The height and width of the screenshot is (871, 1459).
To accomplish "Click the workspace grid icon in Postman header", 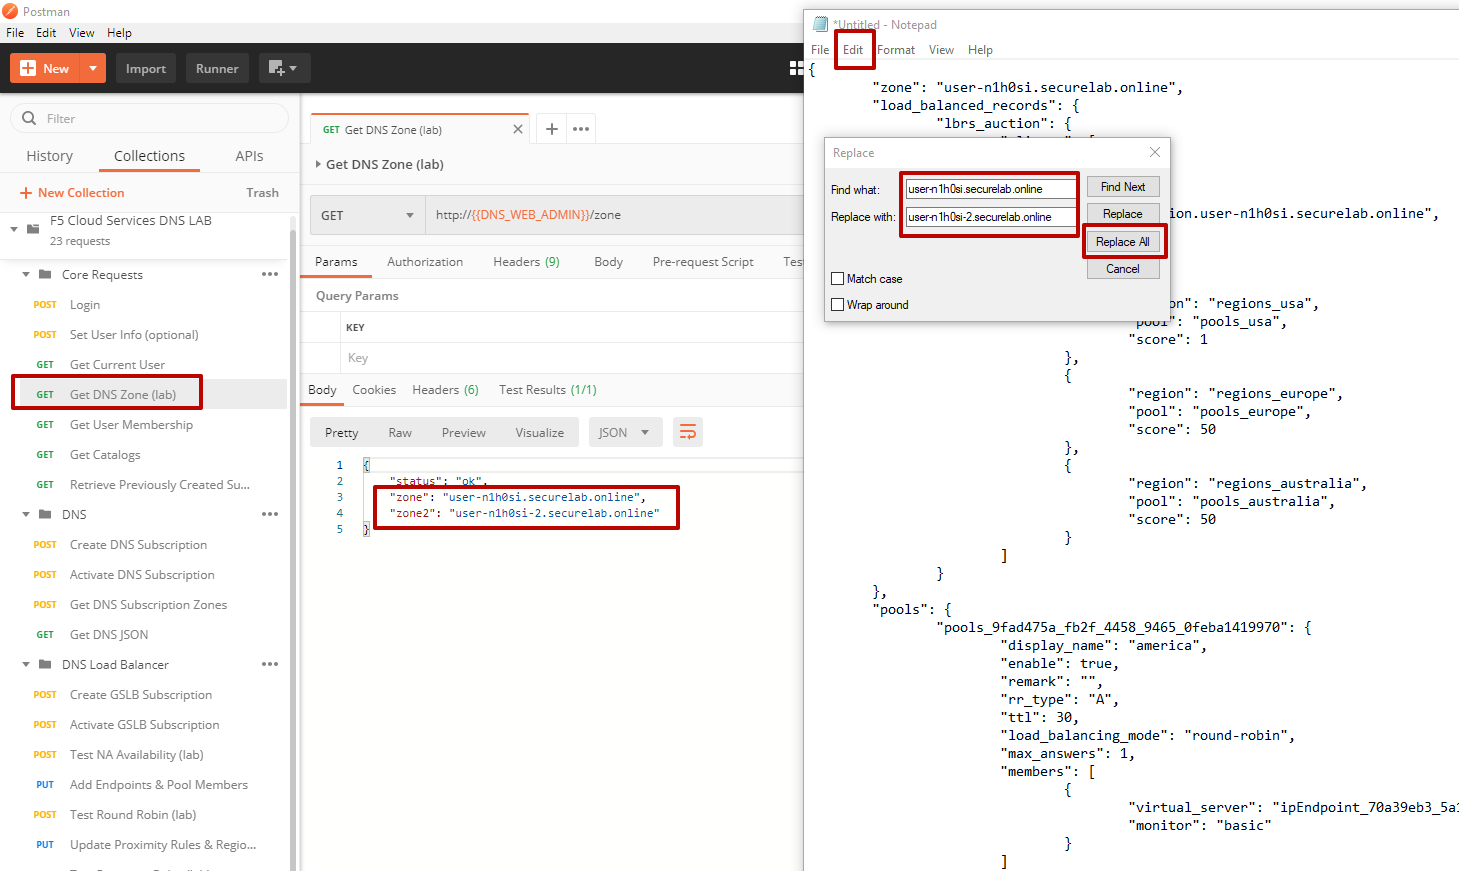I will pos(796,68).
